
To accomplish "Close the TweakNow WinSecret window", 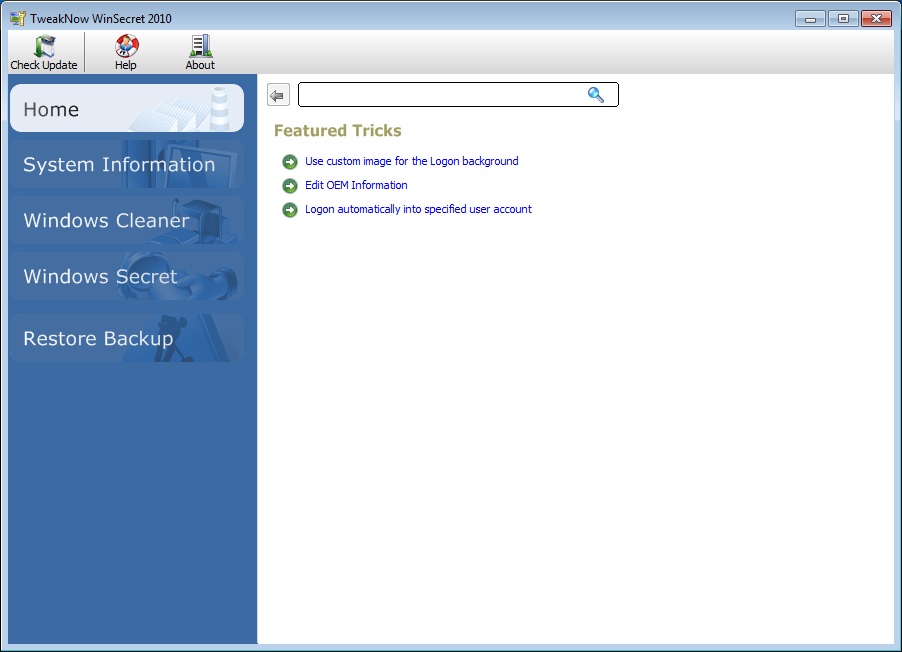I will click(876, 19).
